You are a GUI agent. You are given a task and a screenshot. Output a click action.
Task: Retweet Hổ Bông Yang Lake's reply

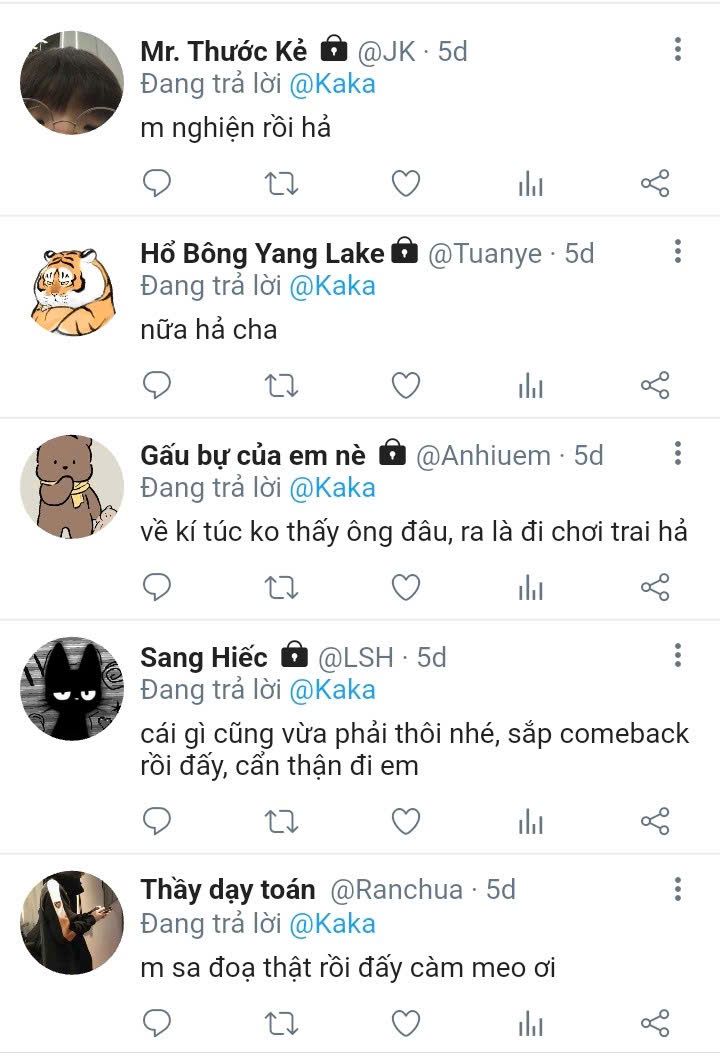click(x=281, y=385)
